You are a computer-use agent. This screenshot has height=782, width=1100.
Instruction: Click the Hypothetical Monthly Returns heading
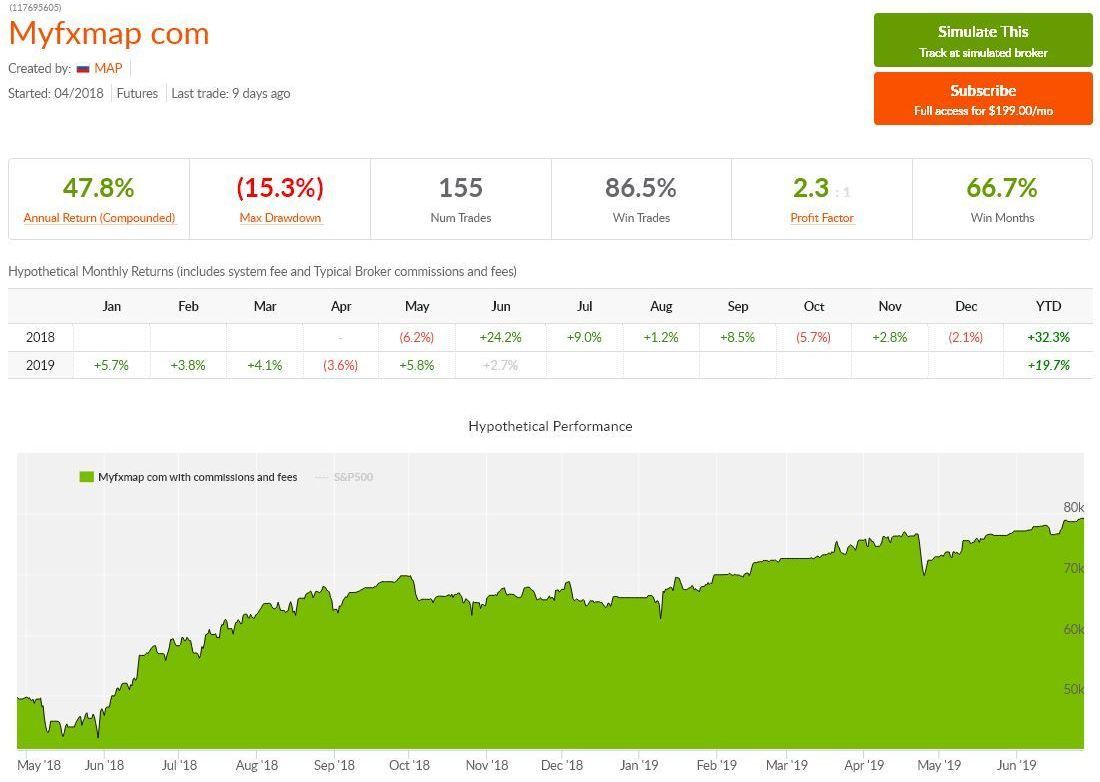point(262,271)
